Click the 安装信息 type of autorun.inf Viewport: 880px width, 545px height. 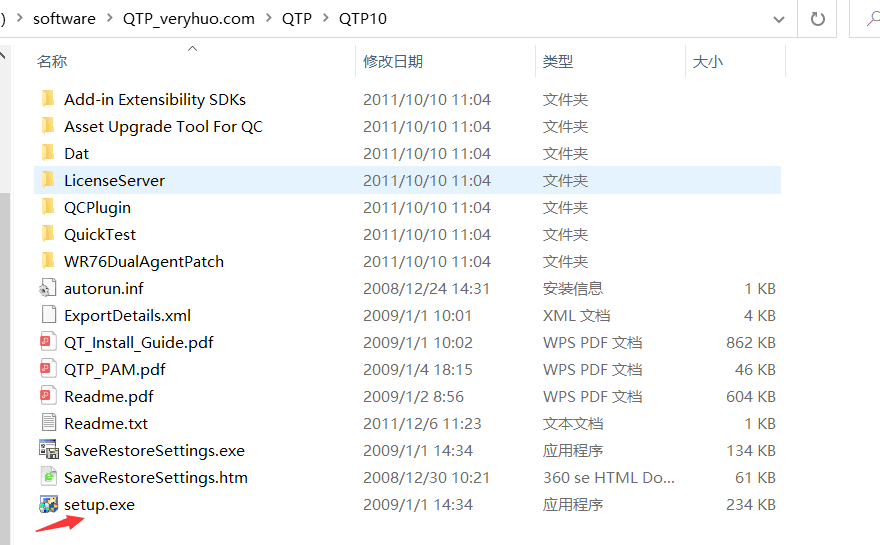coord(572,288)
